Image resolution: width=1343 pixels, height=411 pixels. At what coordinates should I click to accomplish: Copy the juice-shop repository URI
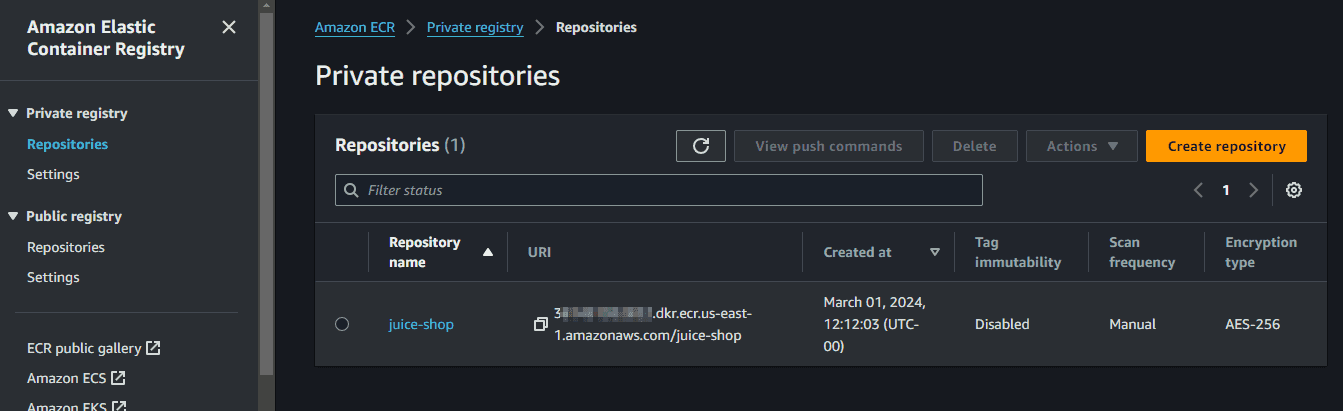(540, 324)
